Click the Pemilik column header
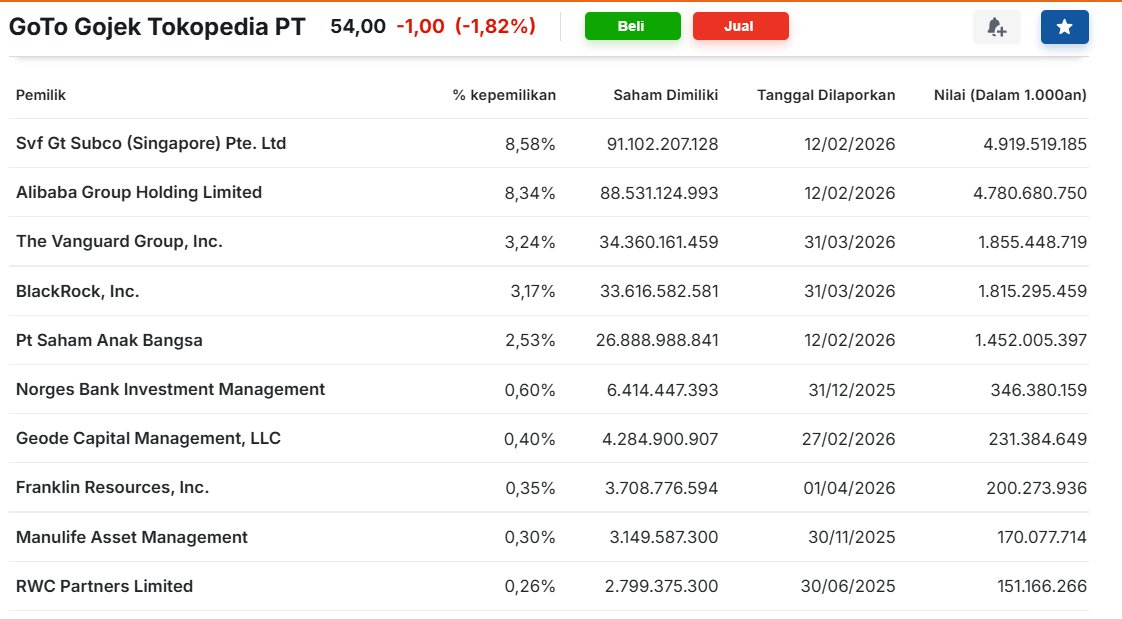1122x619 pixels. click(x=41, y=95)
